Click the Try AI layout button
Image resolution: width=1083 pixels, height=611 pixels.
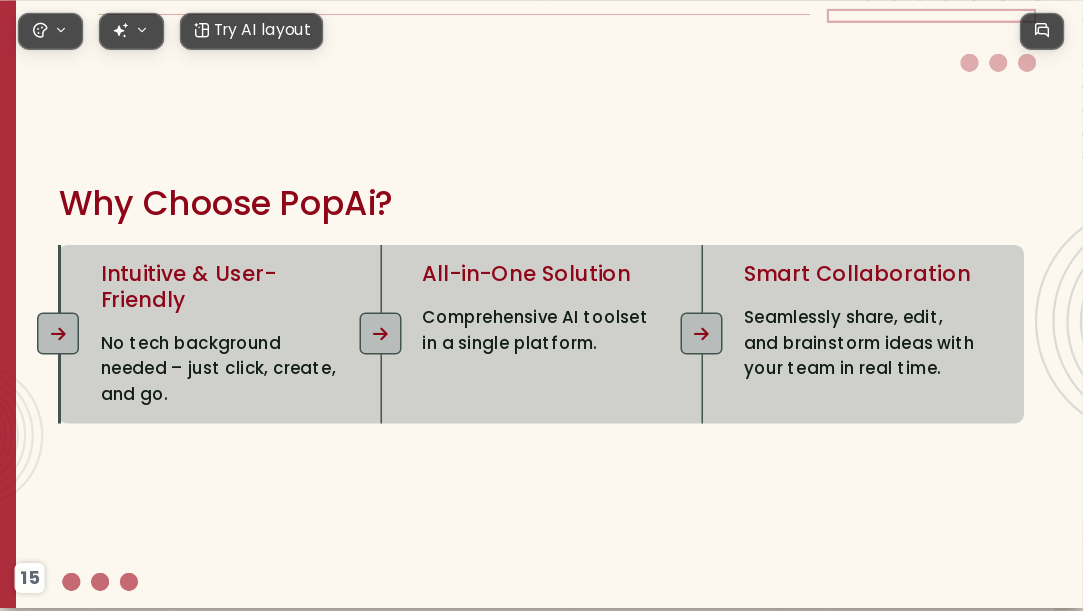click(x=251, y=31)
